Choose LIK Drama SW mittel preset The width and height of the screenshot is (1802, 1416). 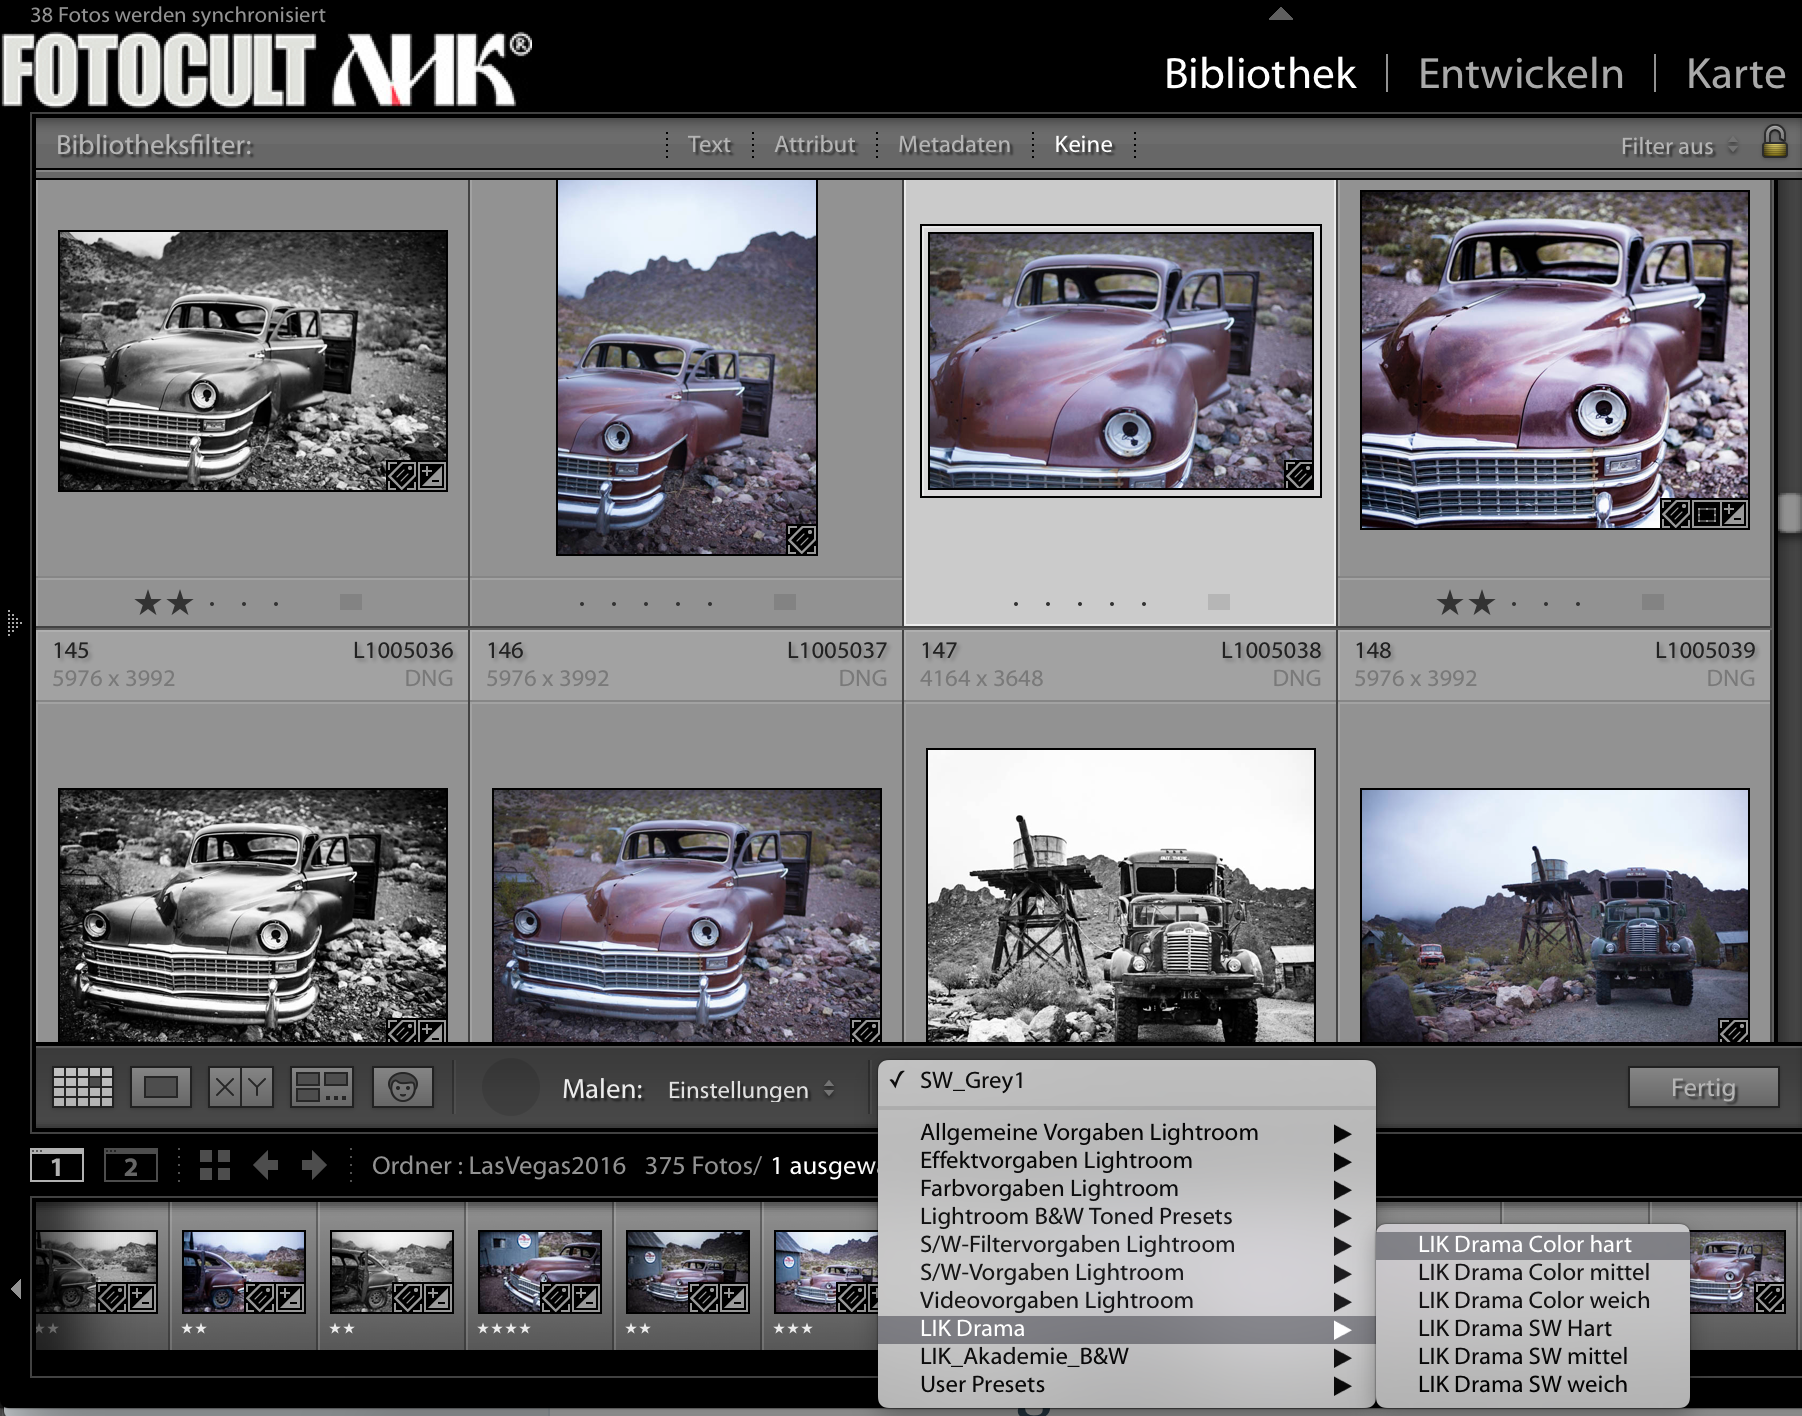[x=1533, y=1357]
